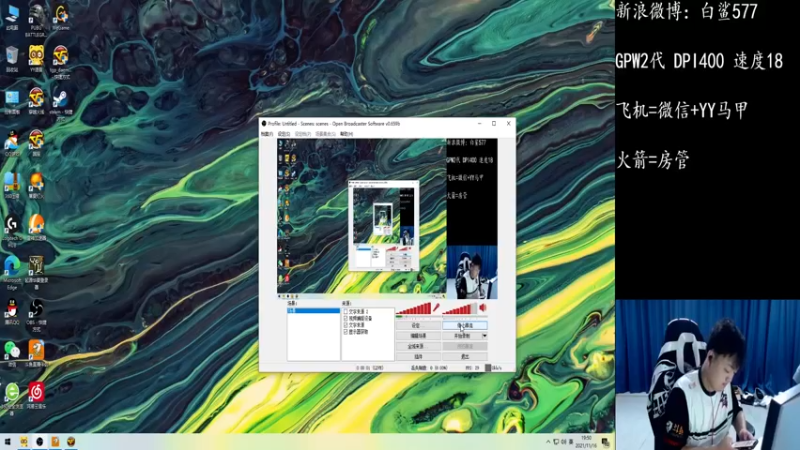The width and height of the screenshot is (800, 450).
Task: Open the 360 compression archive icon
Action: pyautogui.click(x=12, y=185)
